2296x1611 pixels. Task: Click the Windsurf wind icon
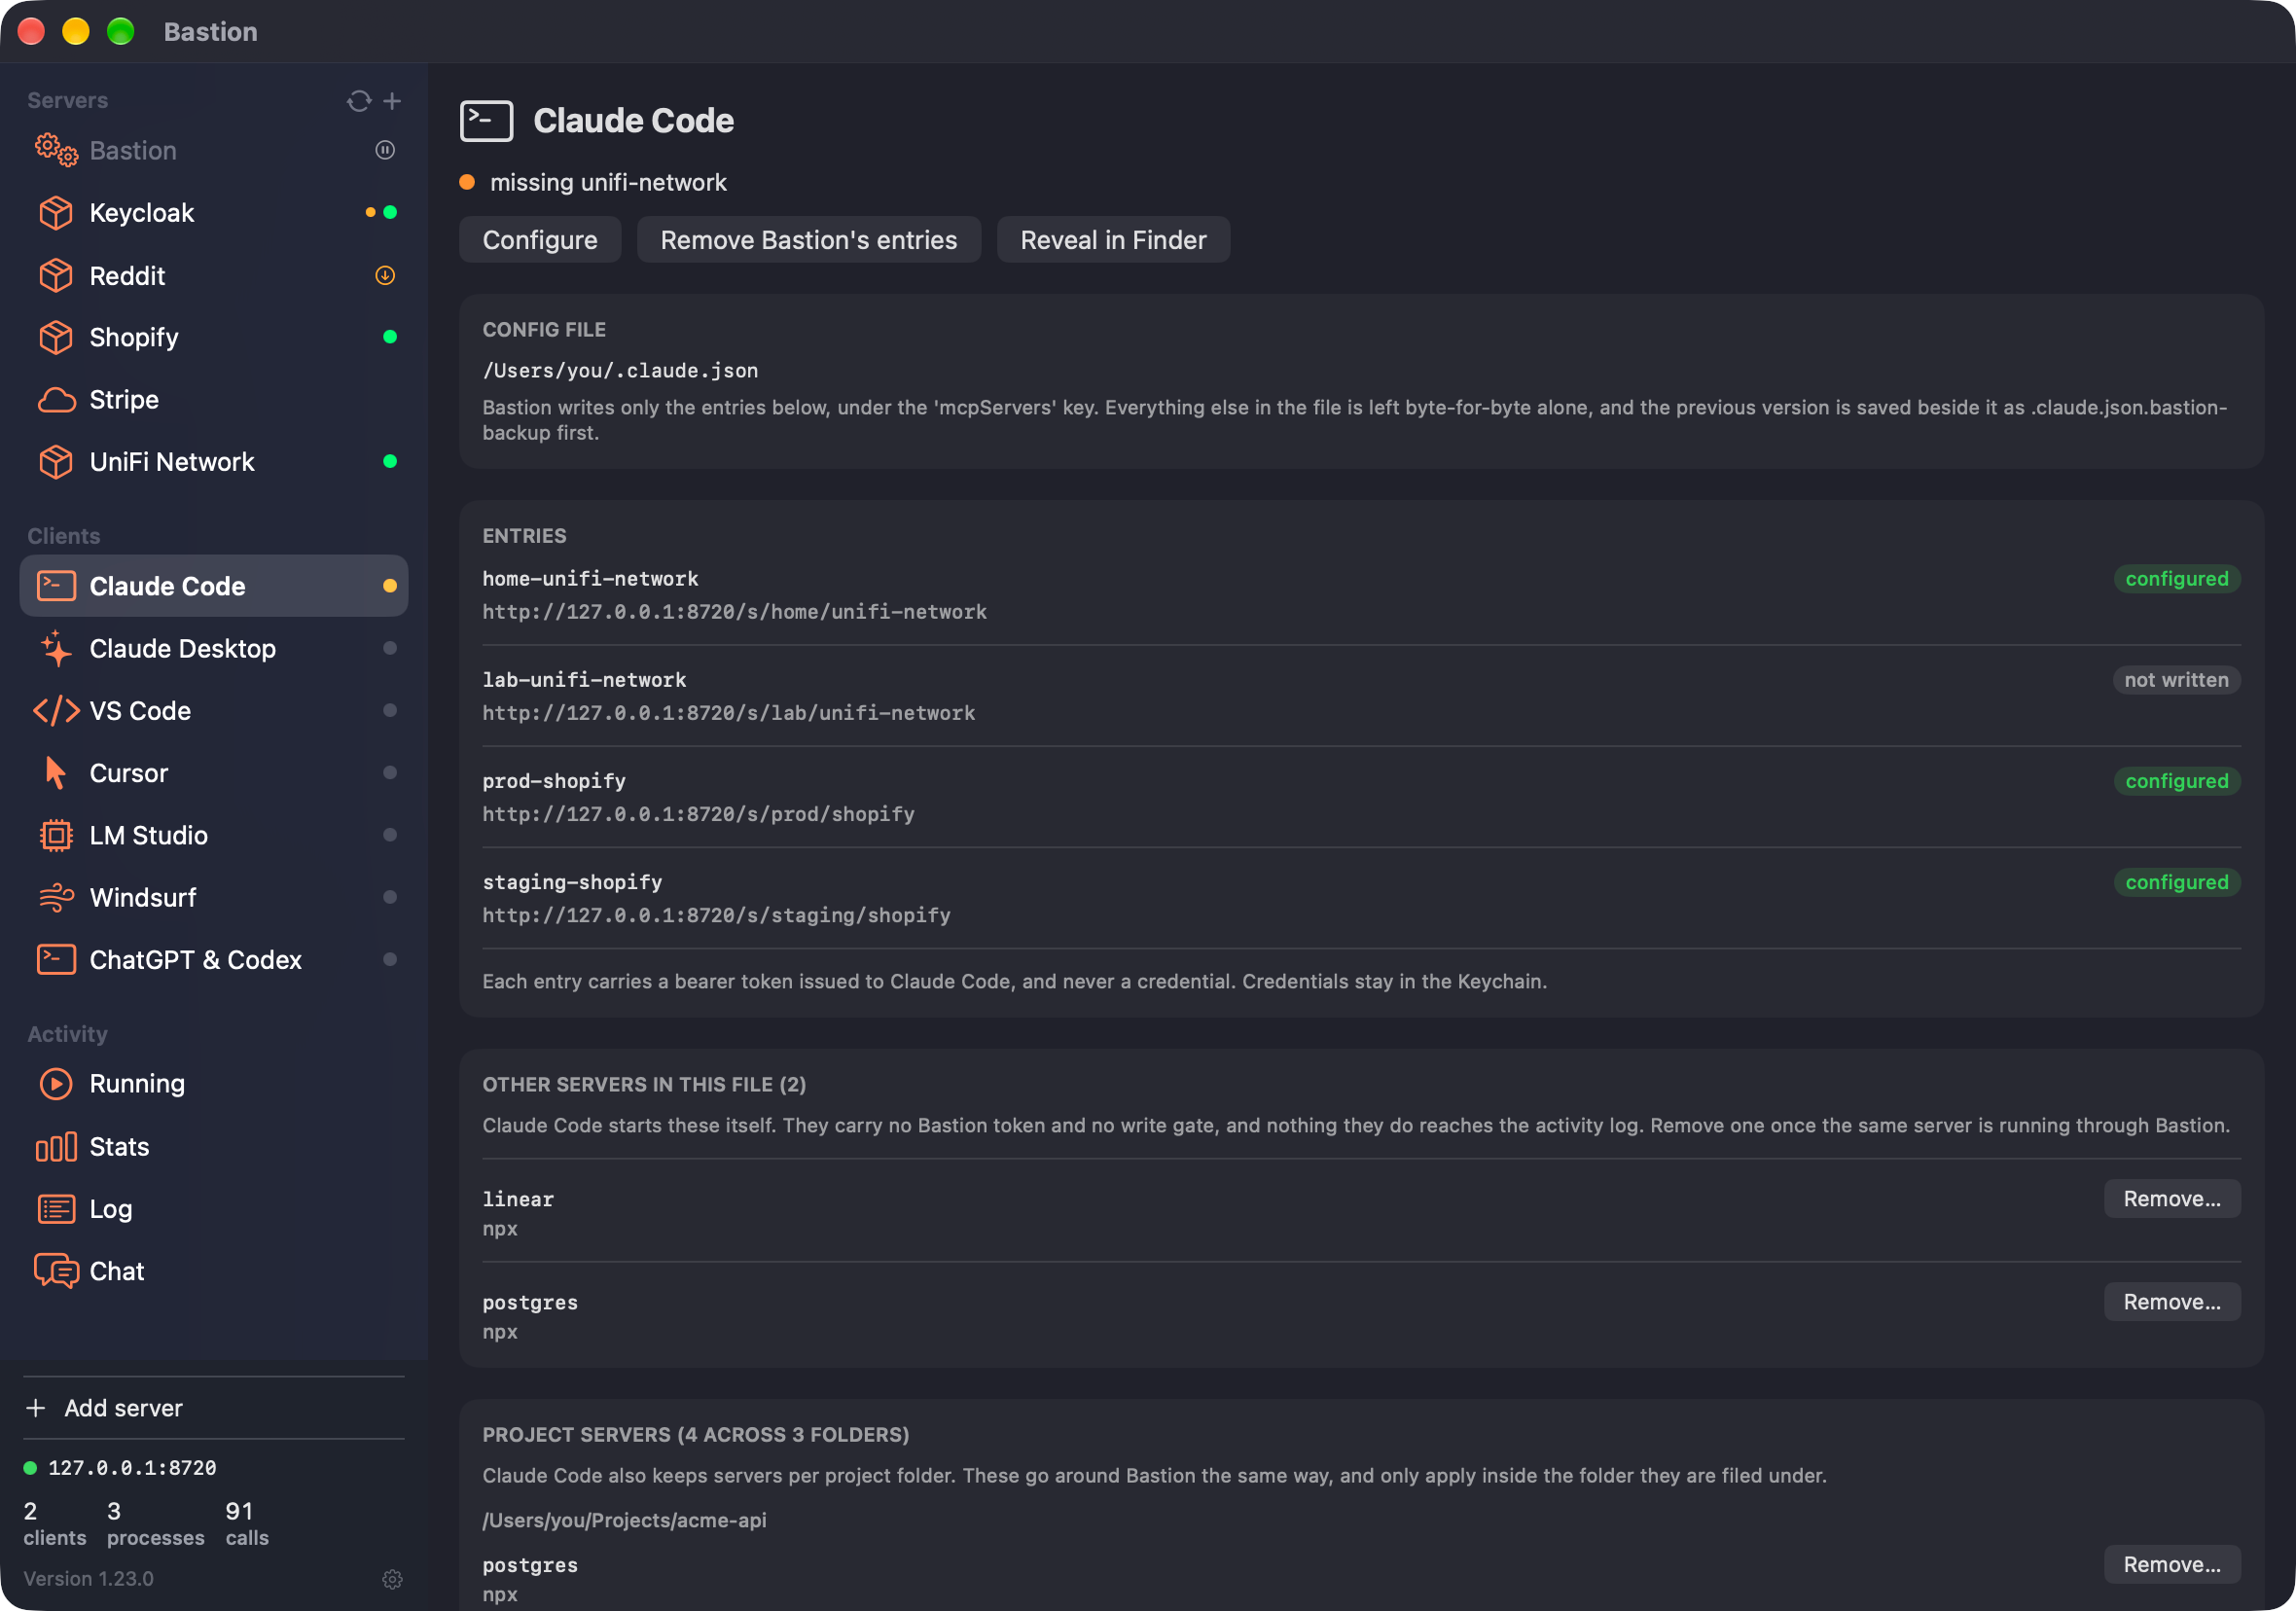click(56, 897)
